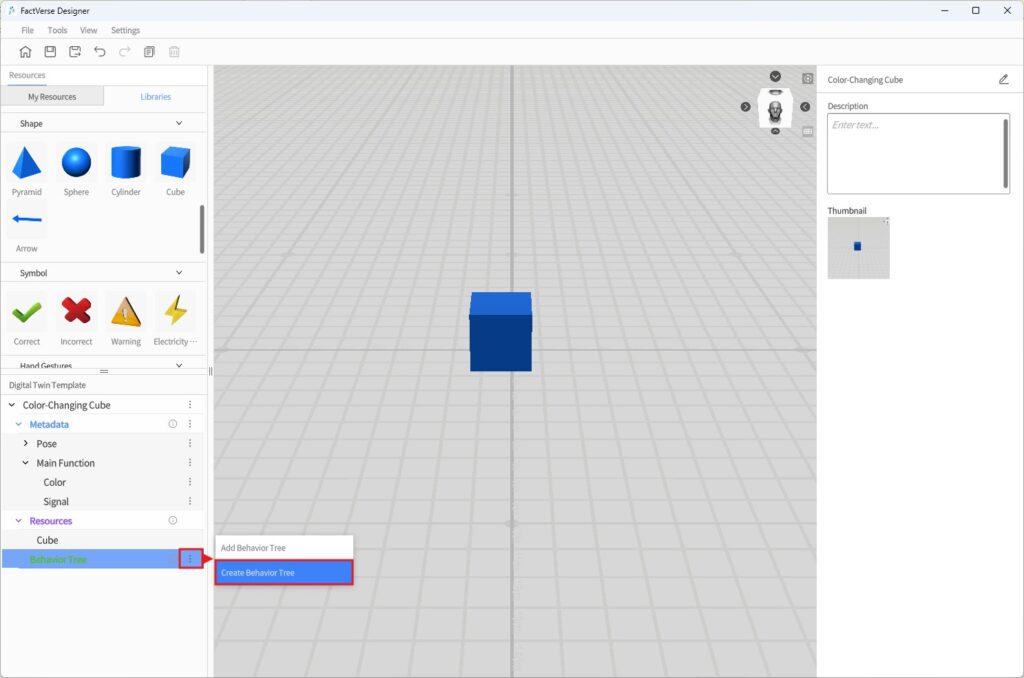This screenshot has height=678, width=1024.
Task: Click the top down-arrow on the view gizmo
Action: click(x=775, y=77)
